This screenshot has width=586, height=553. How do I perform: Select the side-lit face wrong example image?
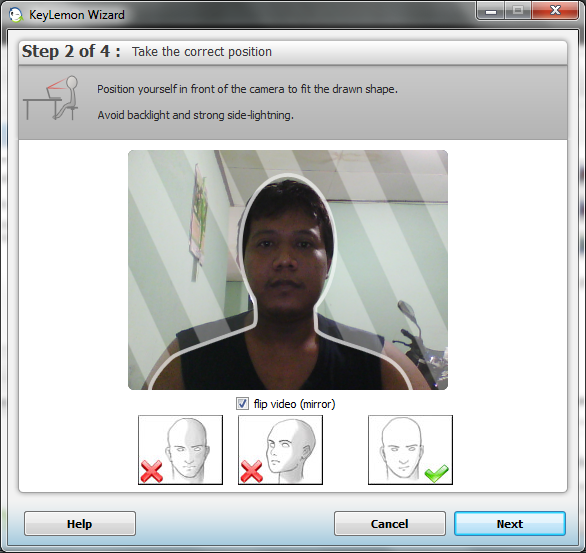pyautogui.click(x=181, y=449)
